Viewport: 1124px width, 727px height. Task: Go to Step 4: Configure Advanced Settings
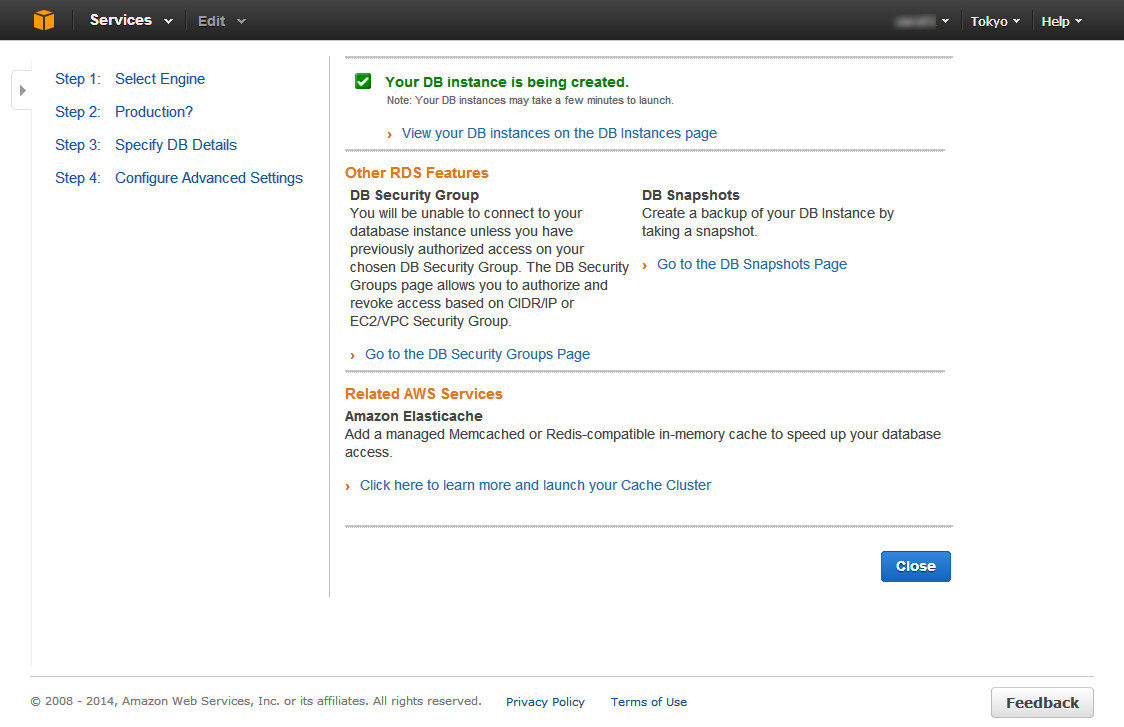(x=179, y=178)
